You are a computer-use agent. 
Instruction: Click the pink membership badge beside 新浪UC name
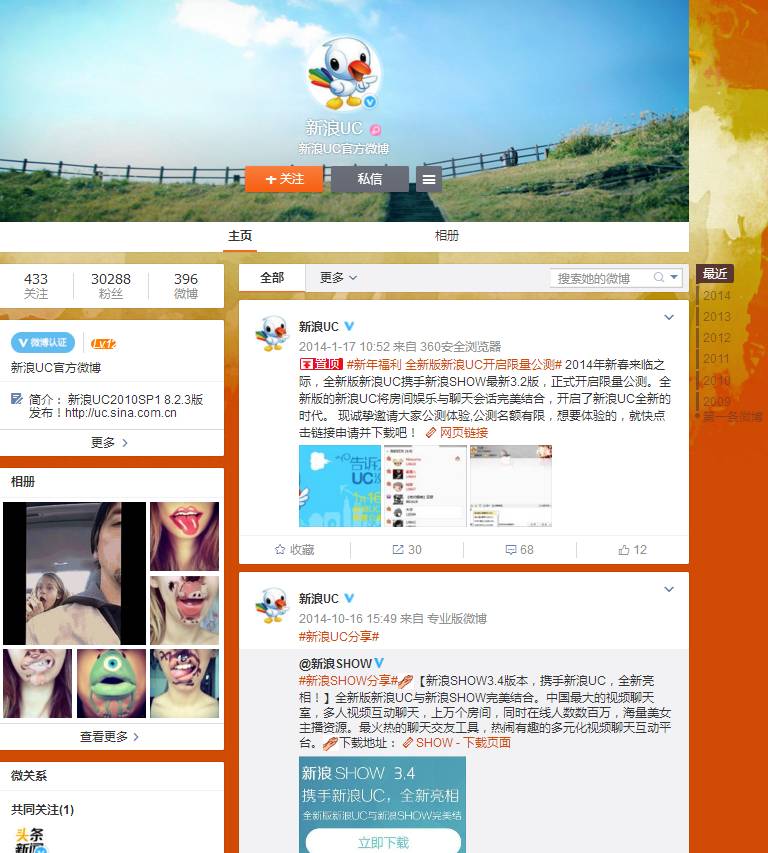(376, 129)
